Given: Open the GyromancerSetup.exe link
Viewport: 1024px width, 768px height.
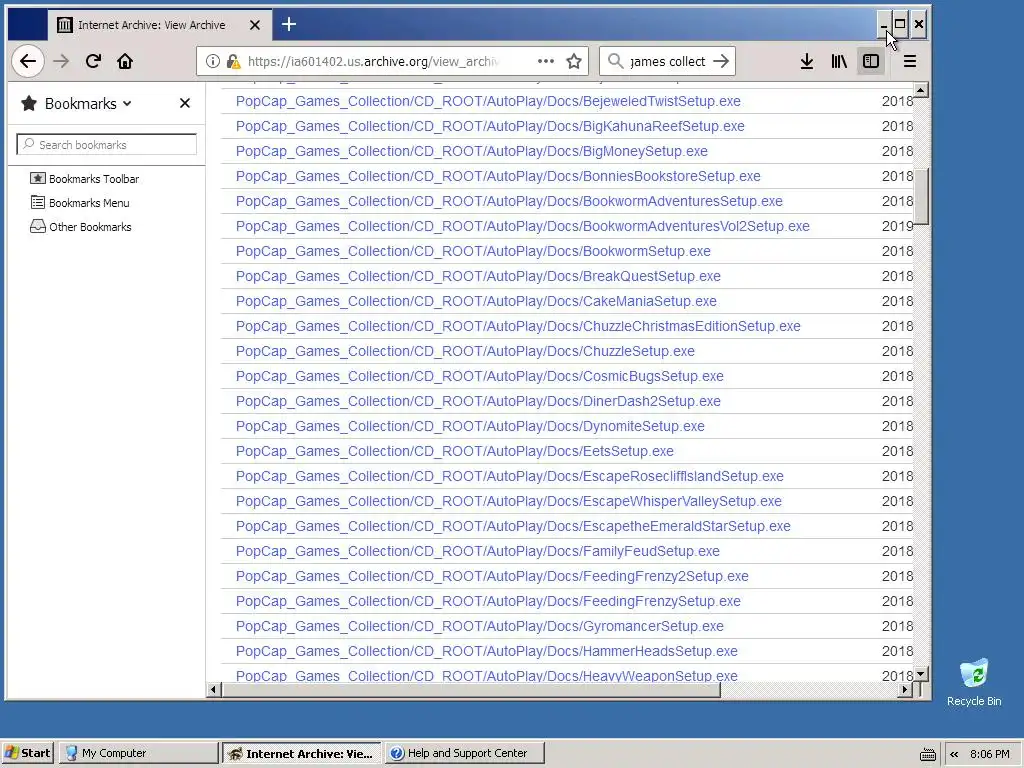Looking at the screenshot, I should [x=479, y=626].
